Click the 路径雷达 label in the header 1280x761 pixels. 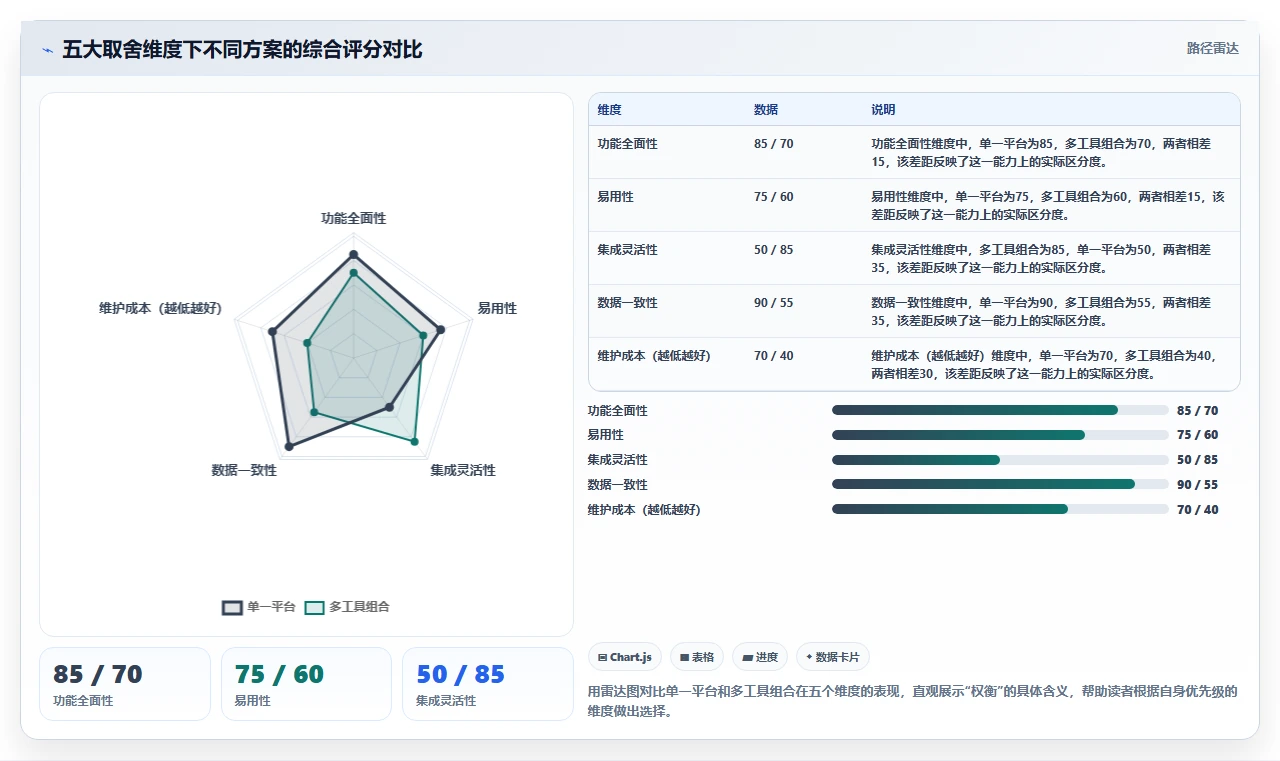click(x=1212, y=48)
